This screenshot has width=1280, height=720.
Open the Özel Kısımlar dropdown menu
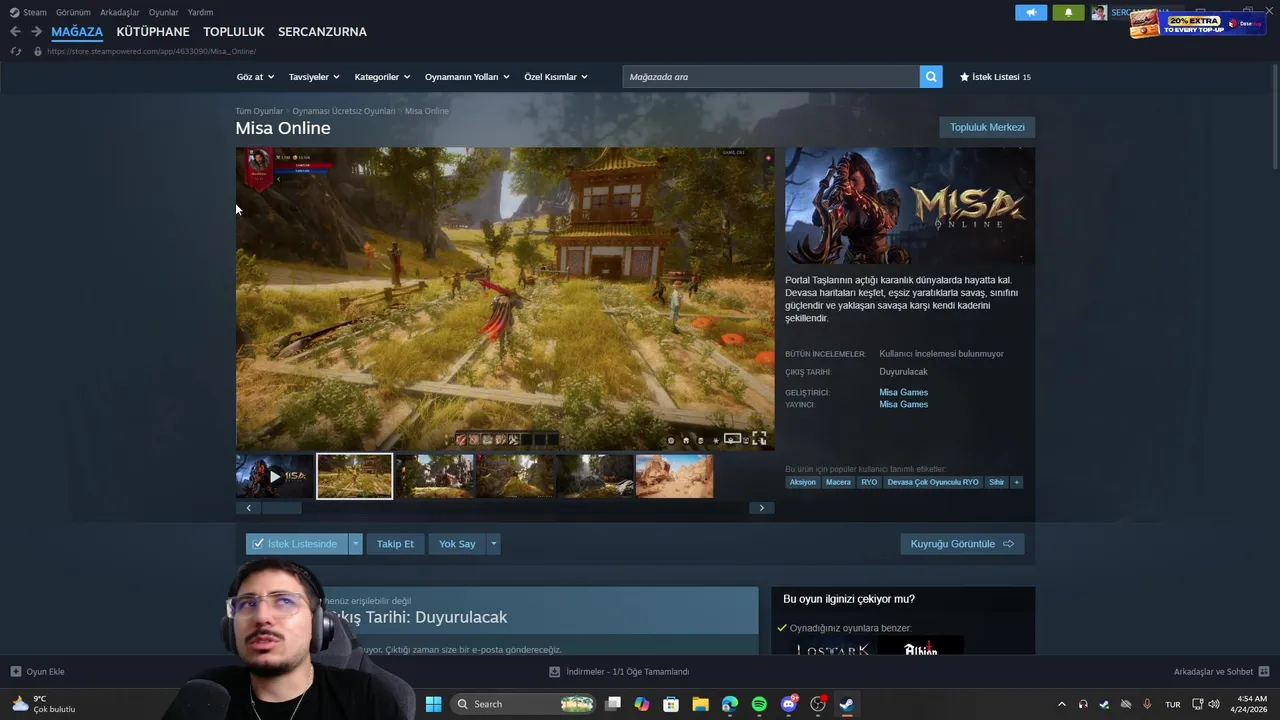tap(556, 77)
